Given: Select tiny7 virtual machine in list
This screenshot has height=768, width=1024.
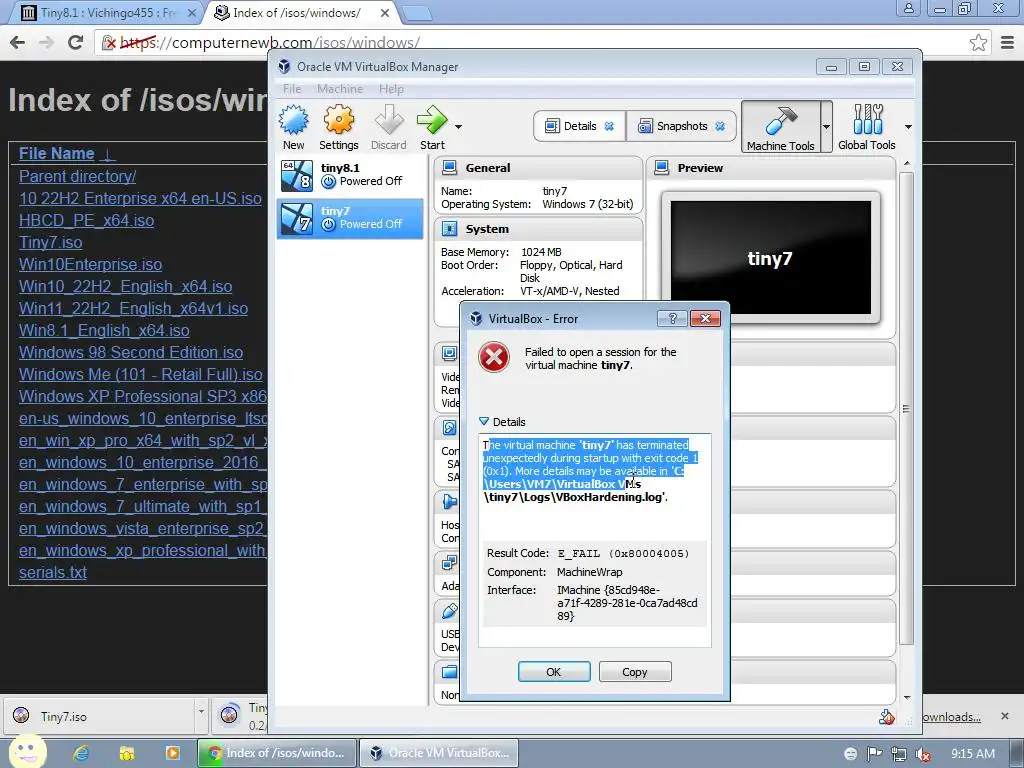Looking at the screenshot, I should click(350, 218).
